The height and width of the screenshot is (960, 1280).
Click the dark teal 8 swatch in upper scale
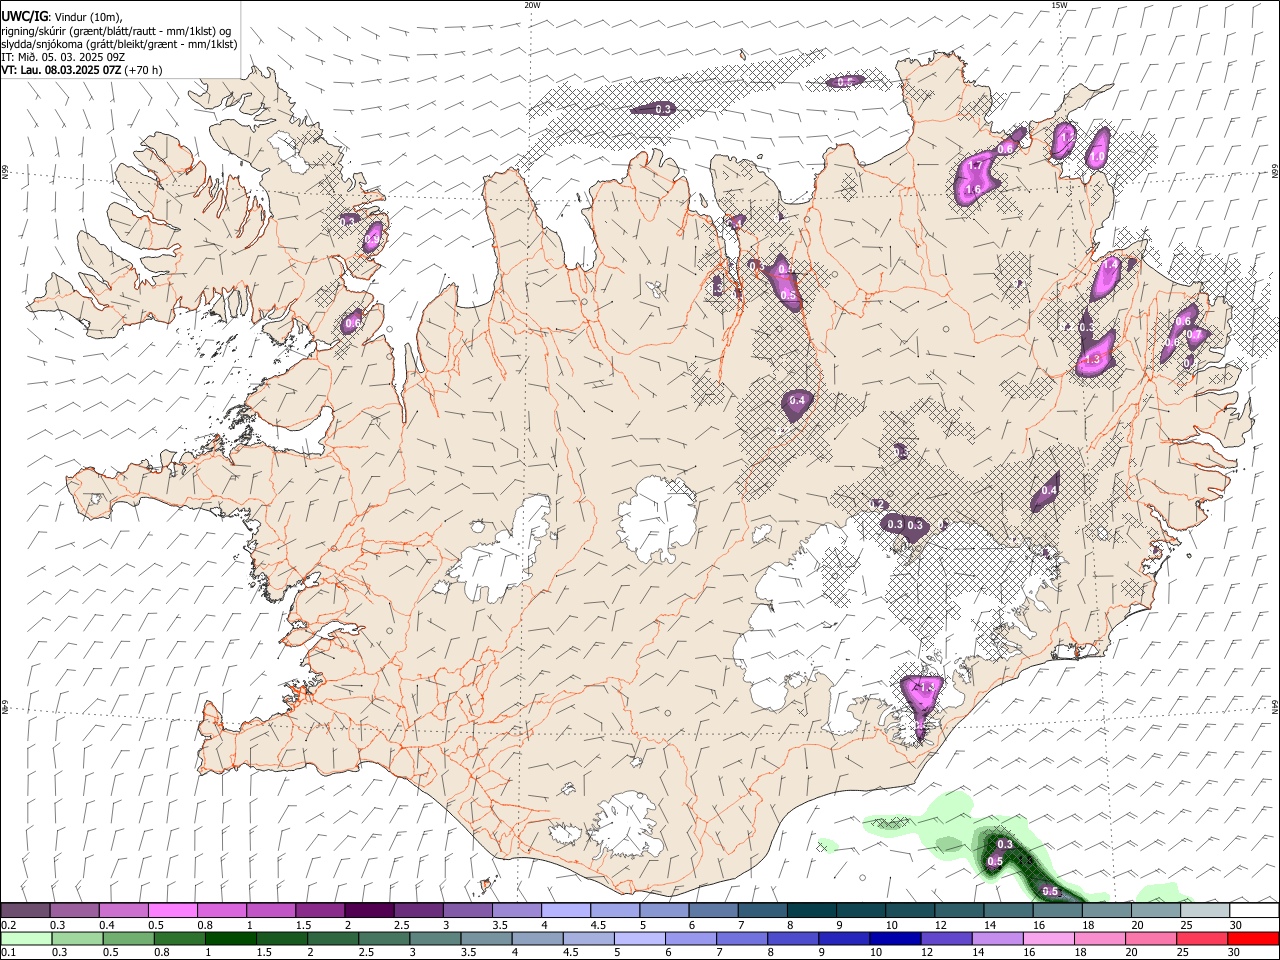pos(811,911)
